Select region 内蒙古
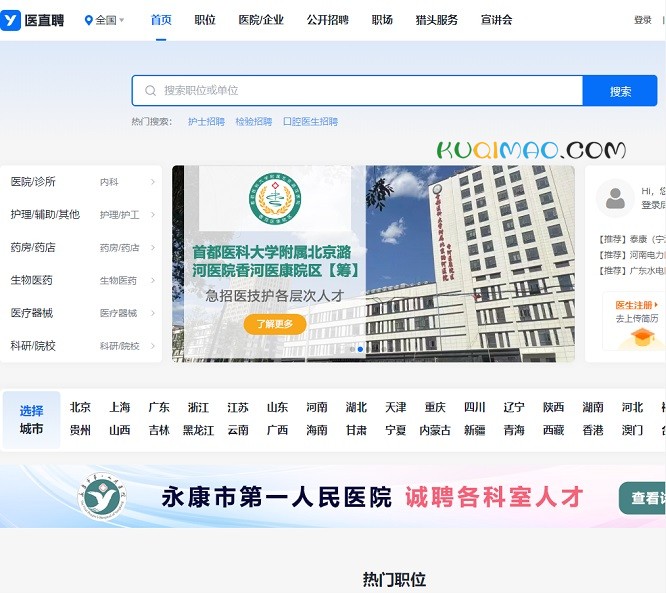The image size is (666, 593). point(435,430)
